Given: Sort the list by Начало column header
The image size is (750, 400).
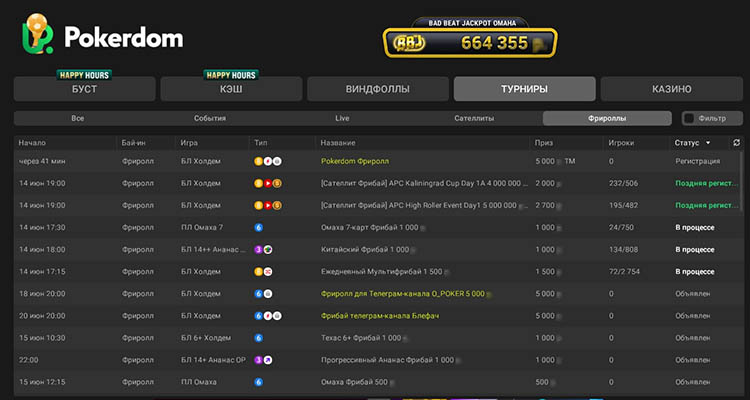Looking at the screenshot, I should (x=32, y=143).
